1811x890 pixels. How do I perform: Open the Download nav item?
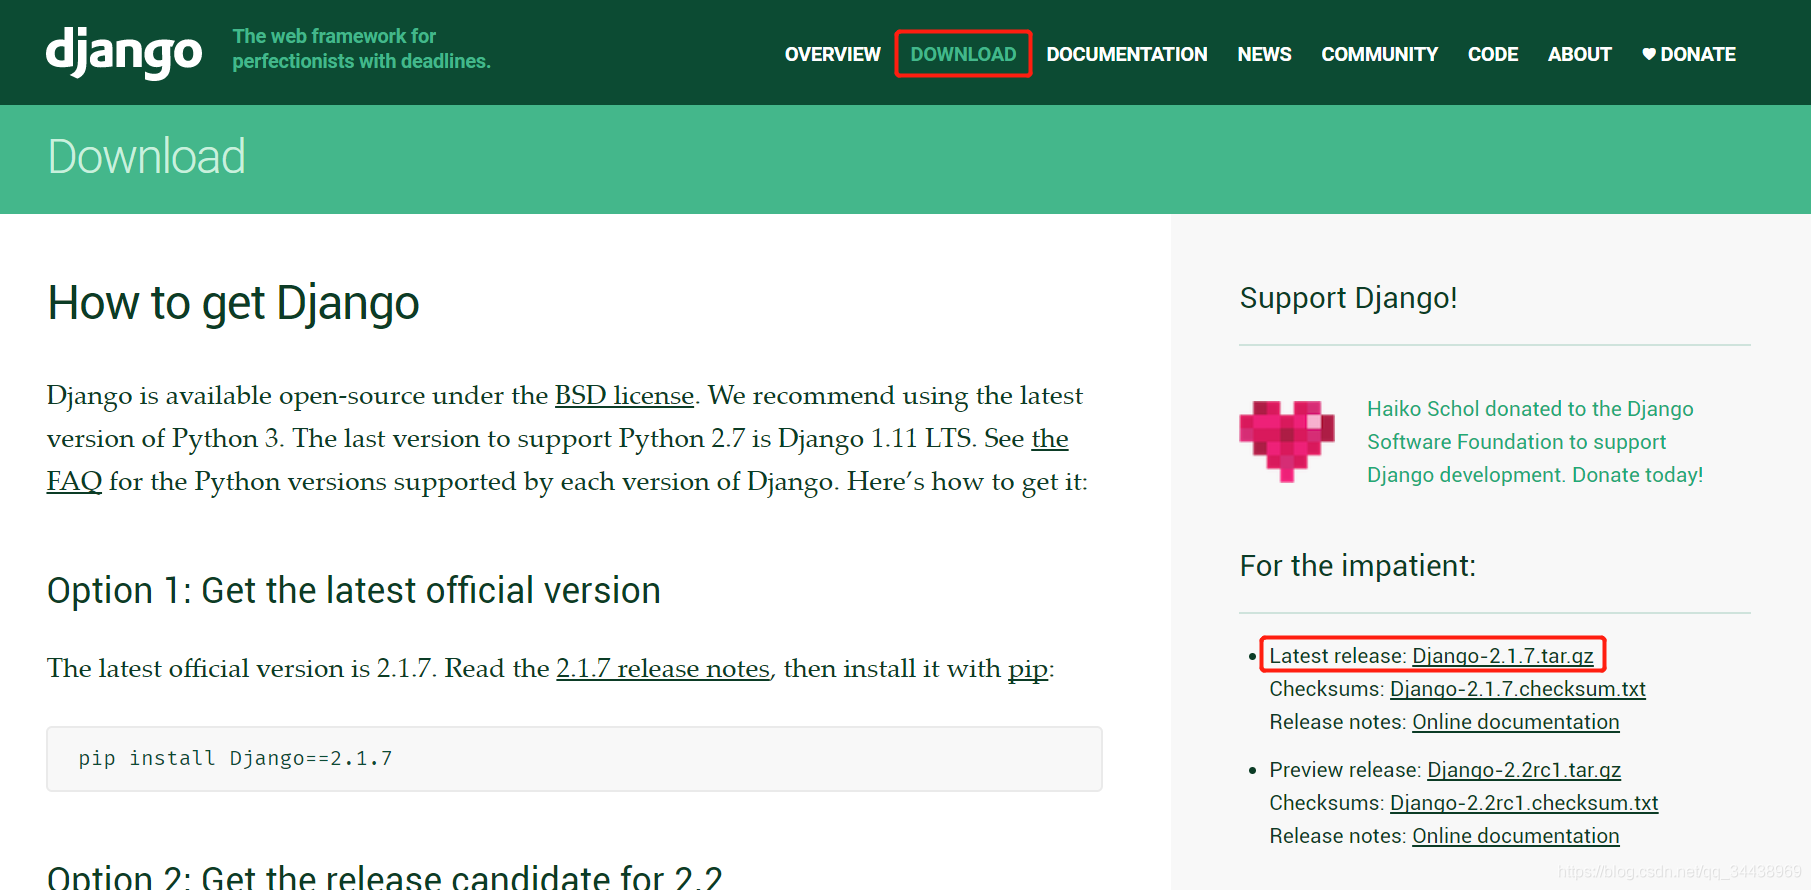963,54
